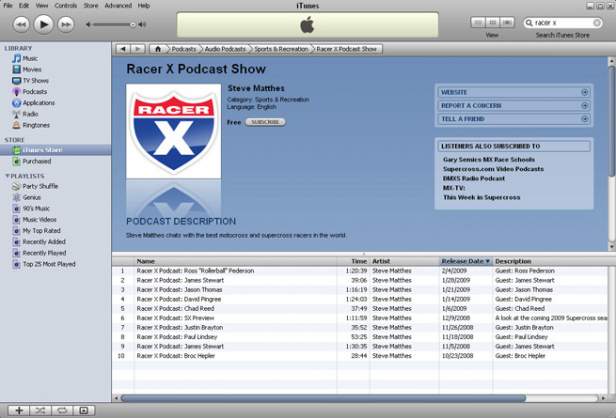
Task: Open the Recently Added playlist
Action: click(39, 242)
